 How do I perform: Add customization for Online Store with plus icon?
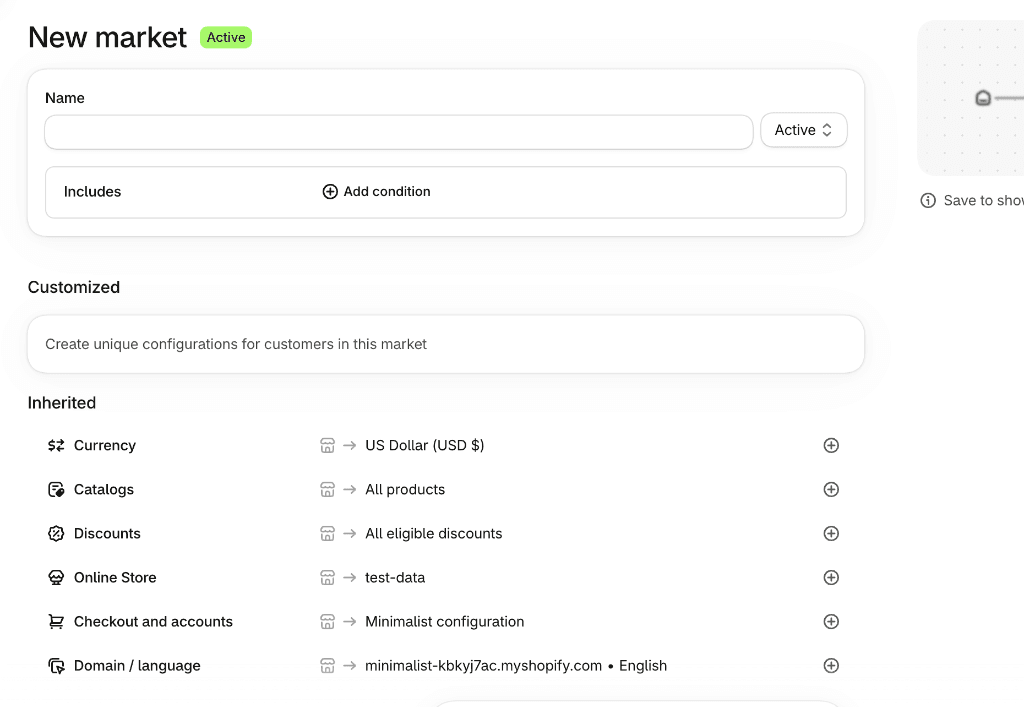pyautogui.click(x=831, y=578)
